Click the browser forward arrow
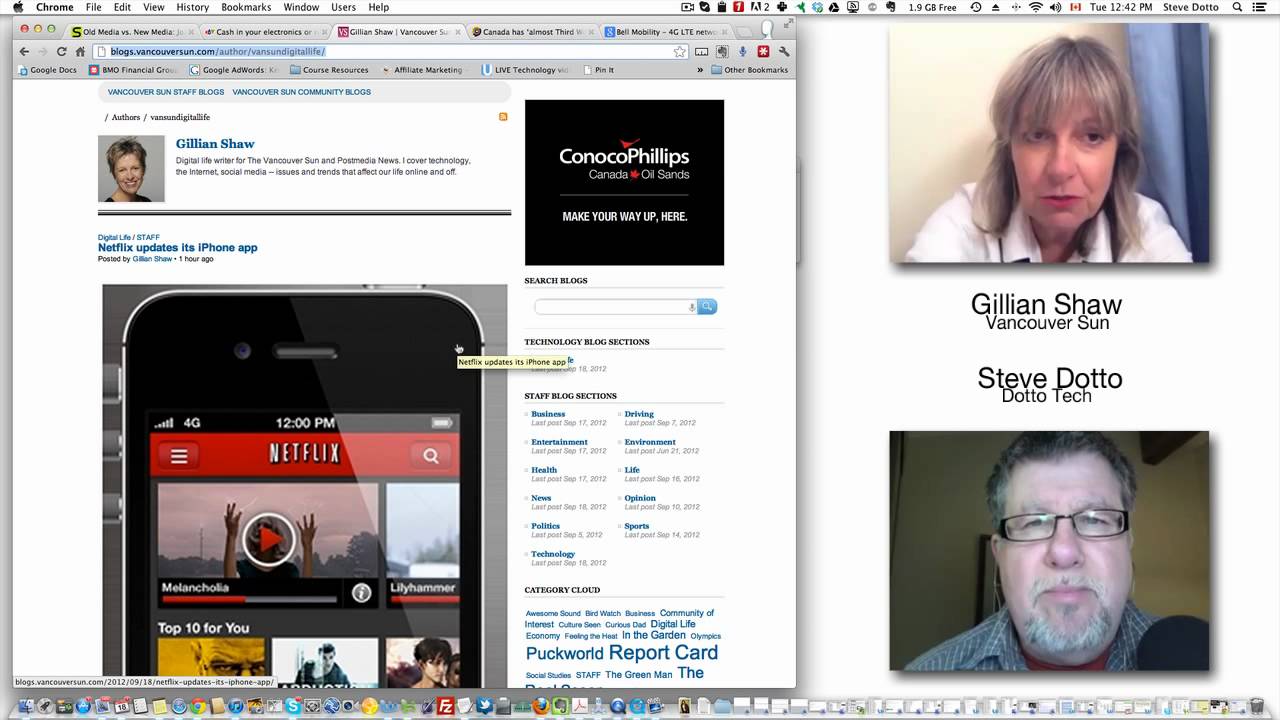This screenshot has width=1280, height=720. 43,51
